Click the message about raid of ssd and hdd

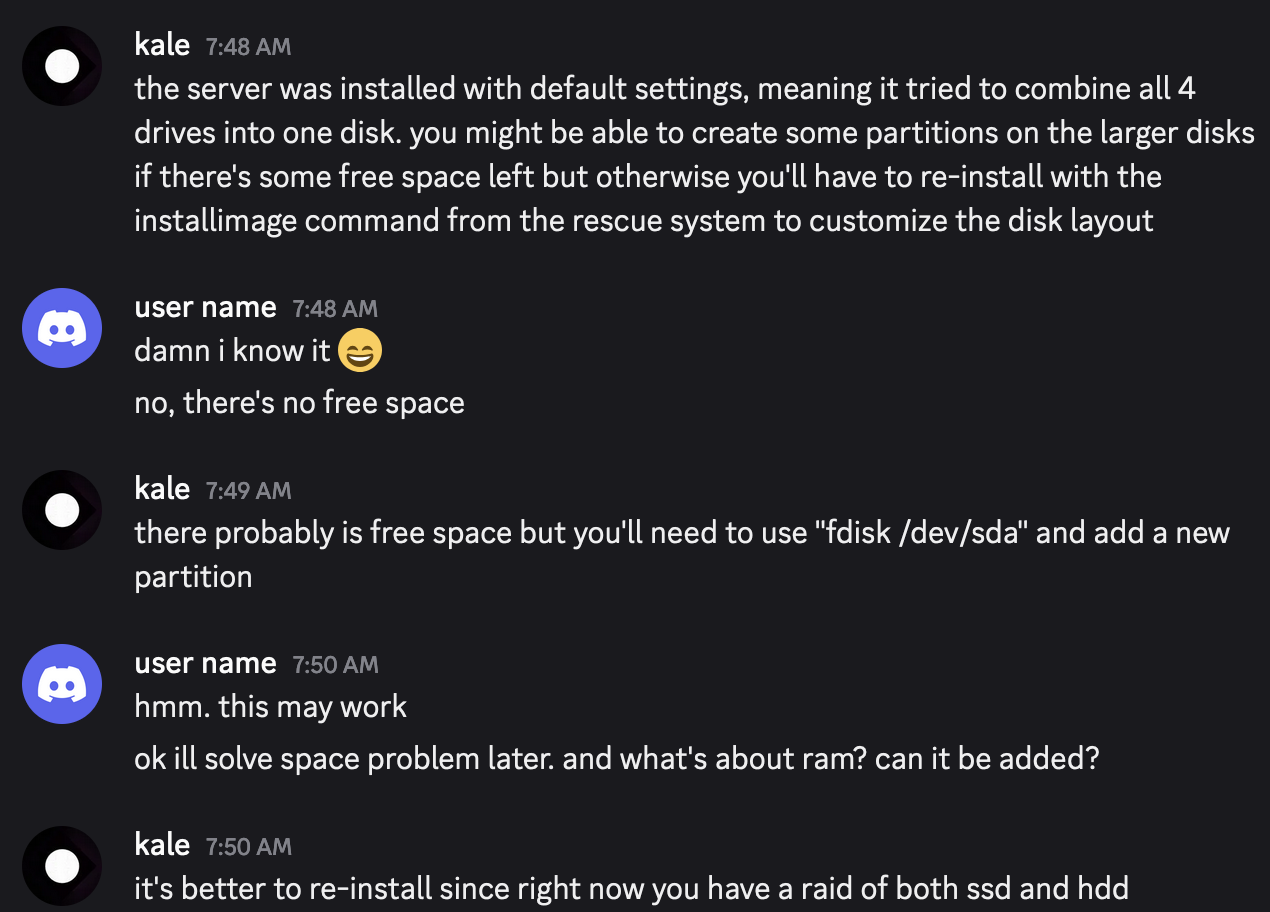631,888
